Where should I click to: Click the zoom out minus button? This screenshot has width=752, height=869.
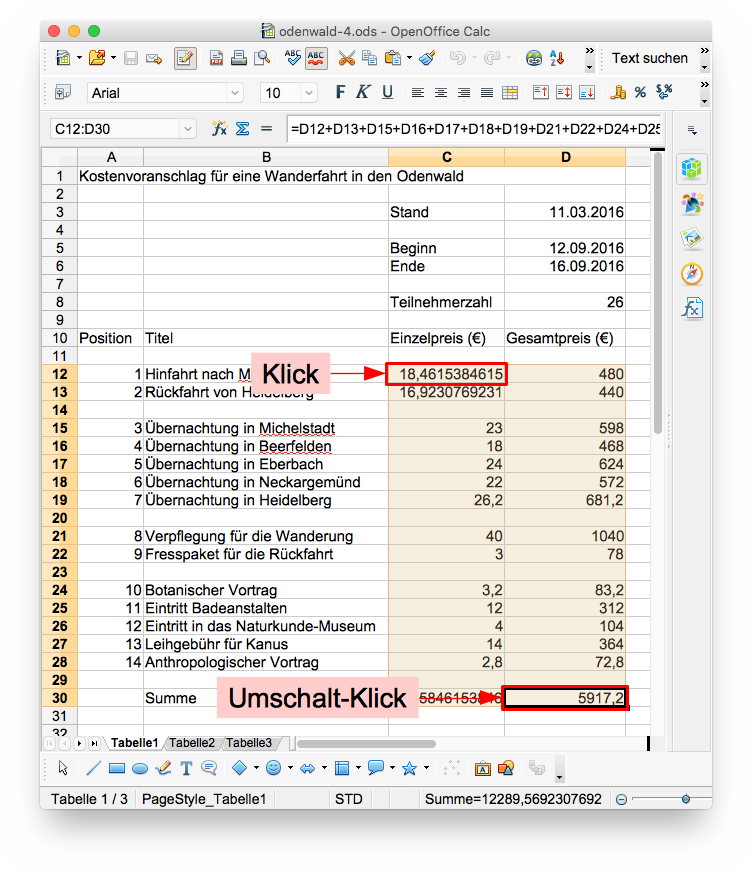(x=622, y=799)
